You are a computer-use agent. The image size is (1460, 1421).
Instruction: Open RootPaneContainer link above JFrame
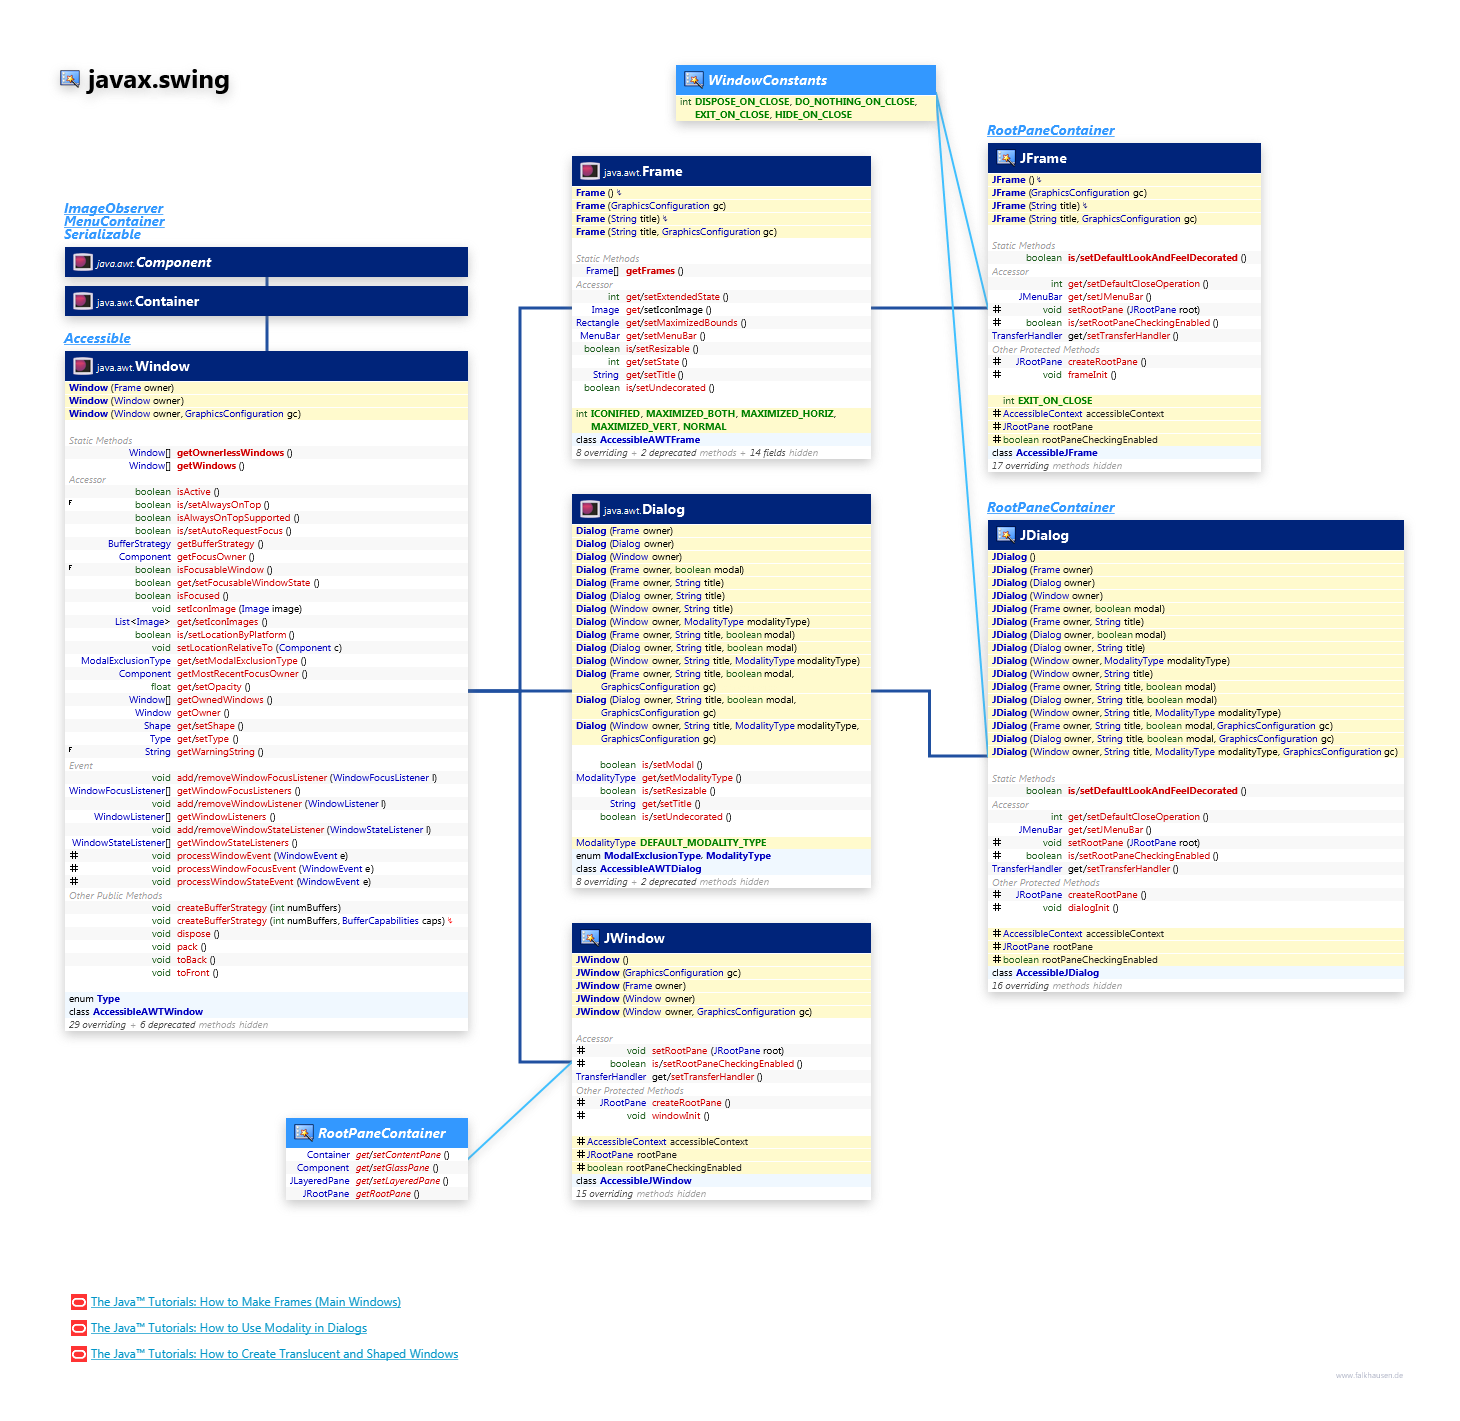1050,130
